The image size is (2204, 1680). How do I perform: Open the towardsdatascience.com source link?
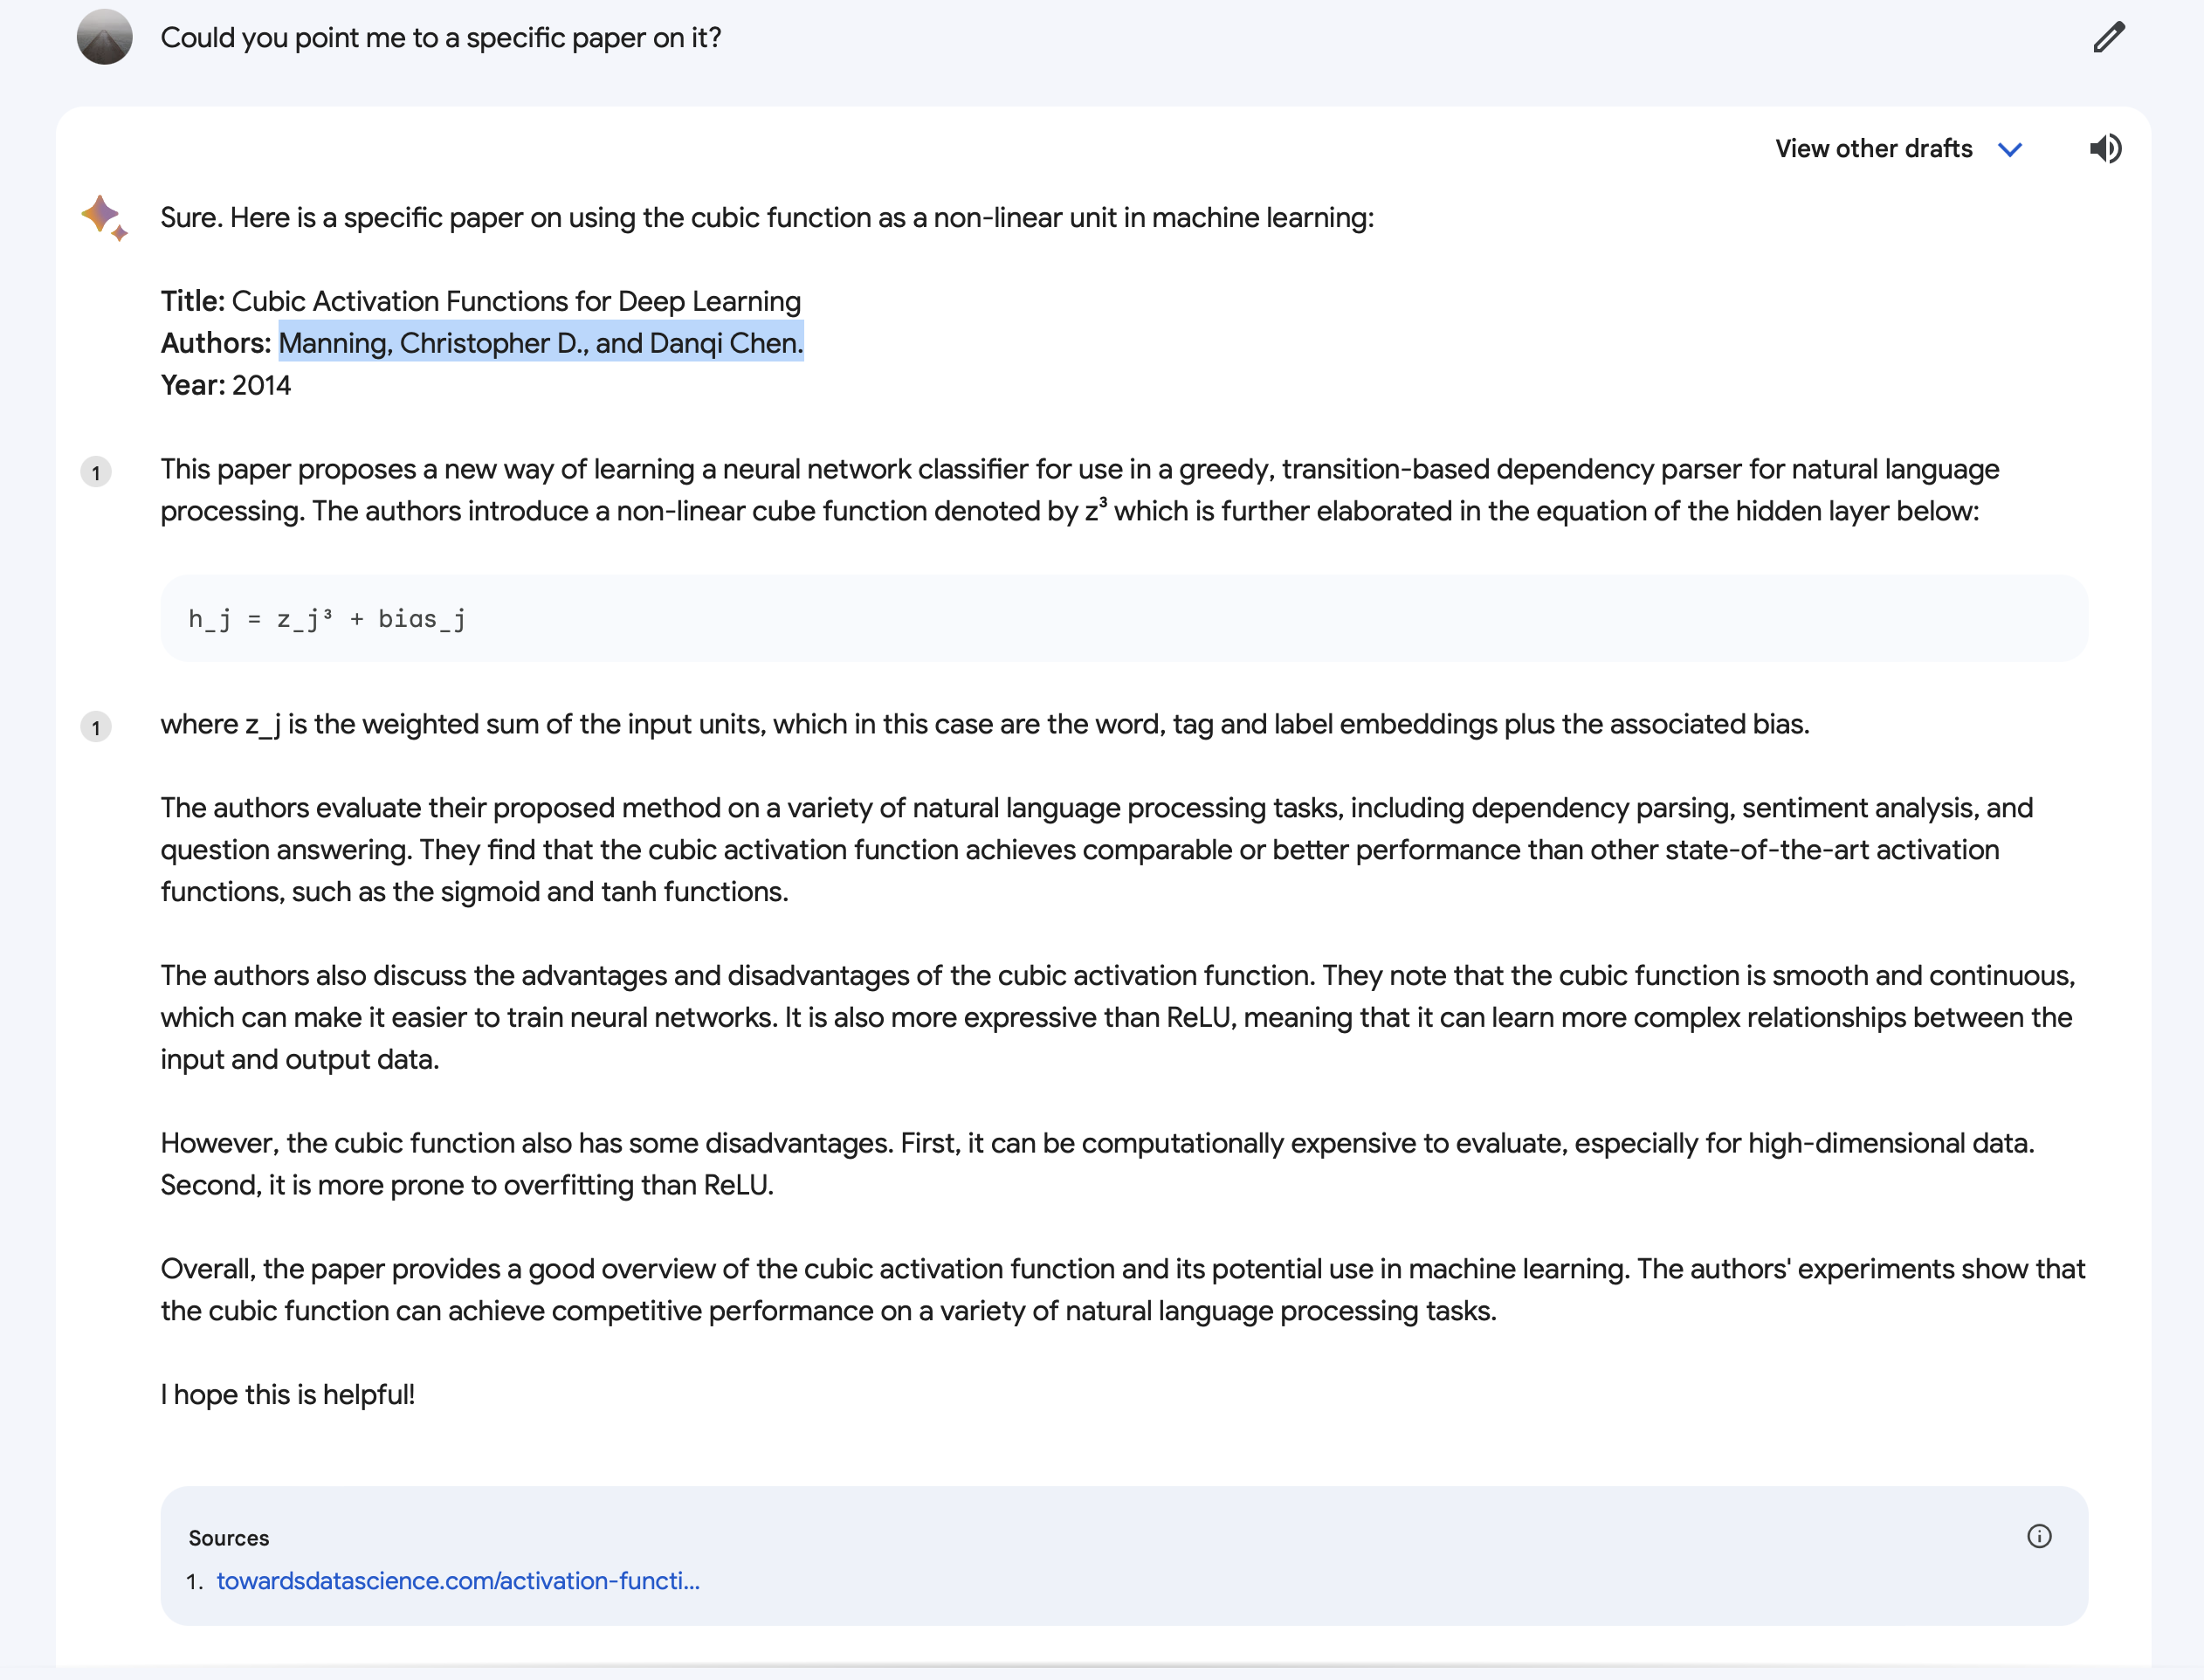[458, 1580]
